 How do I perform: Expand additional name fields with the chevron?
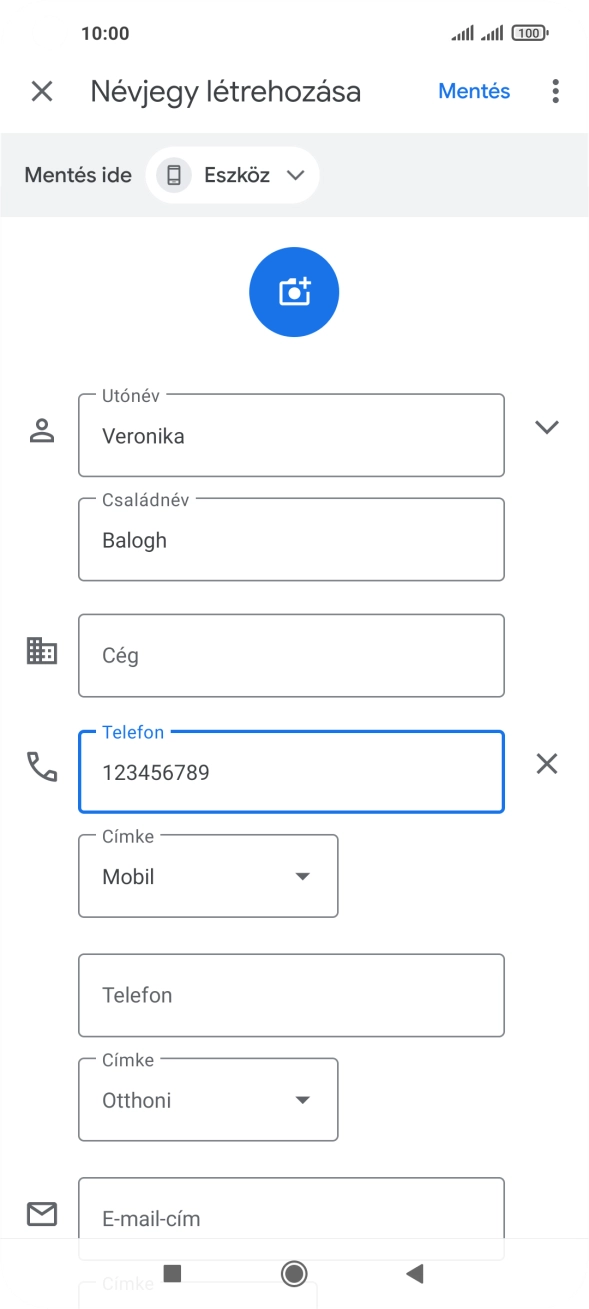pos(547,426)
